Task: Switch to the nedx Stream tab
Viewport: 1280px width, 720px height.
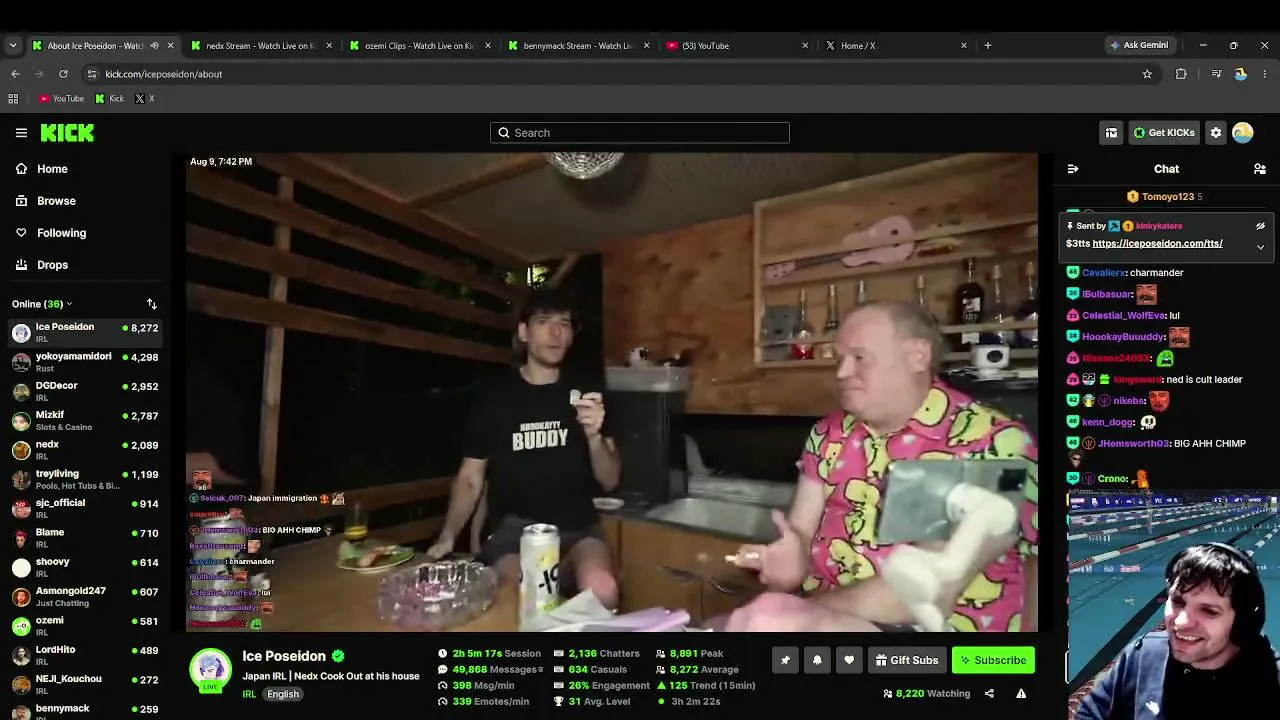Action: pos(262,45)
